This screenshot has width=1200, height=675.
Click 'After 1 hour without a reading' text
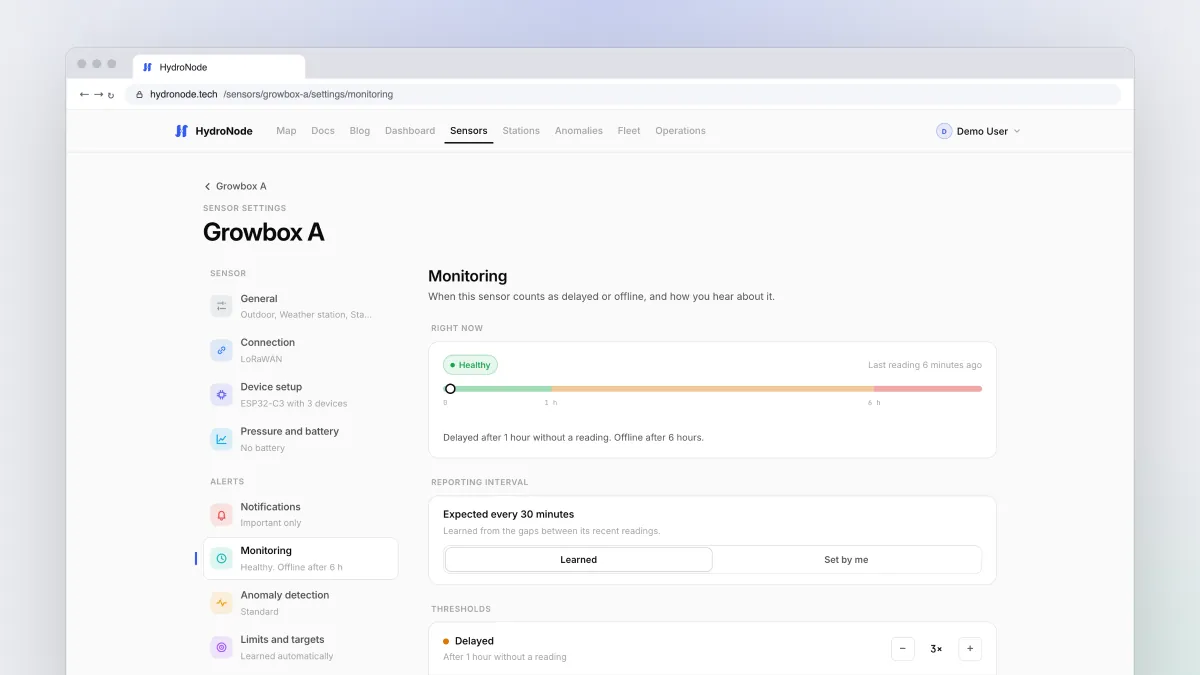tap(505, 657)
